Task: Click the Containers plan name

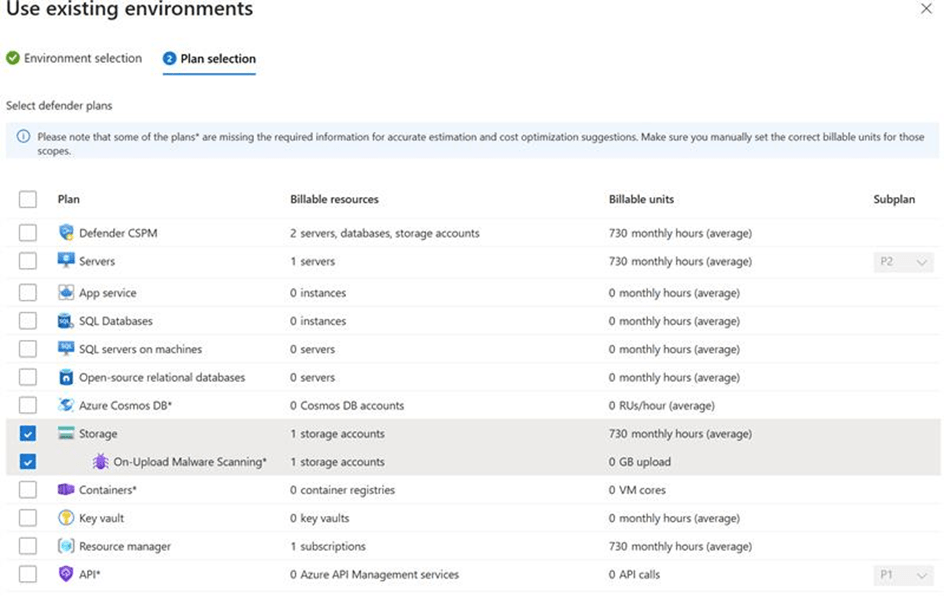Action: pos(107,490)
